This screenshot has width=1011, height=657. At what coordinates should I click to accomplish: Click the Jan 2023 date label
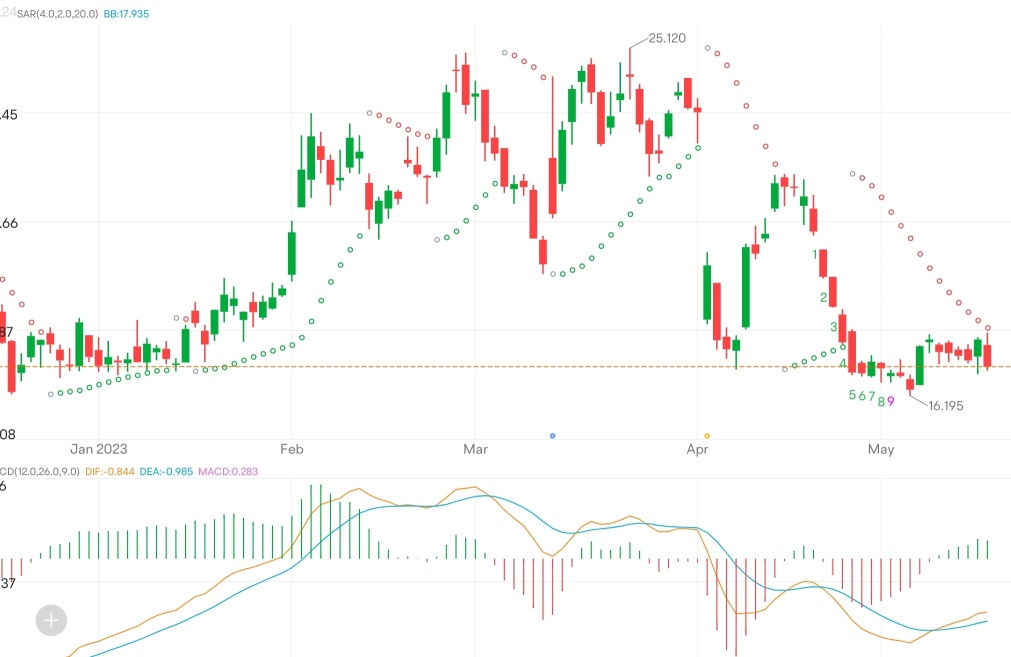(x=98, y=450)
